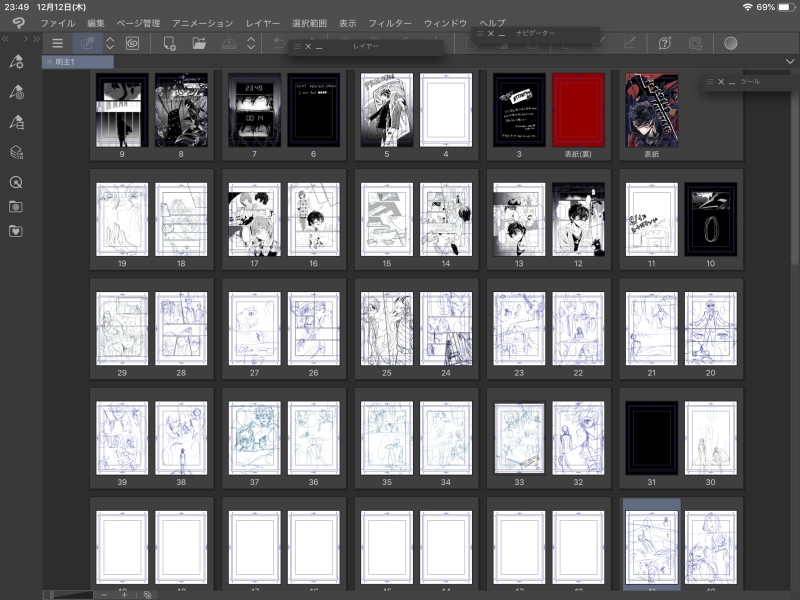The image size is (800, 600).
Task: Select page 9 thumbnail
Action: 122,110
